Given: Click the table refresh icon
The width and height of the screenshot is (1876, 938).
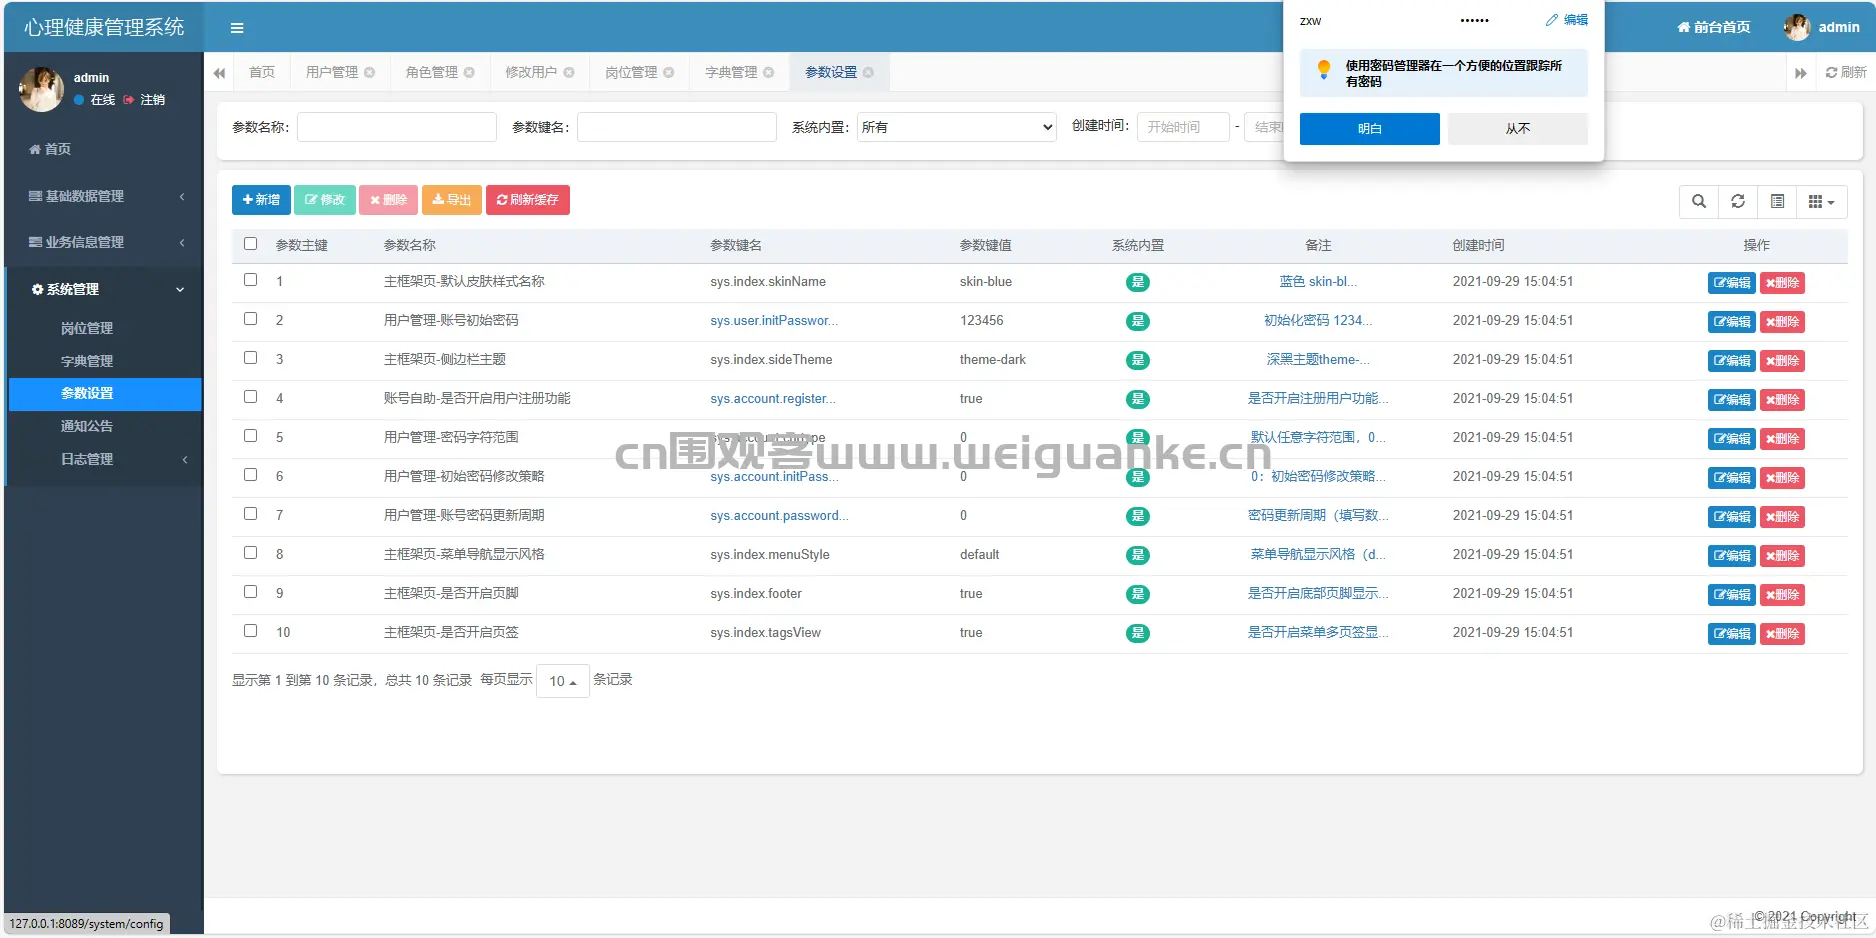Looking at the screenshot, I should 1738,201.
